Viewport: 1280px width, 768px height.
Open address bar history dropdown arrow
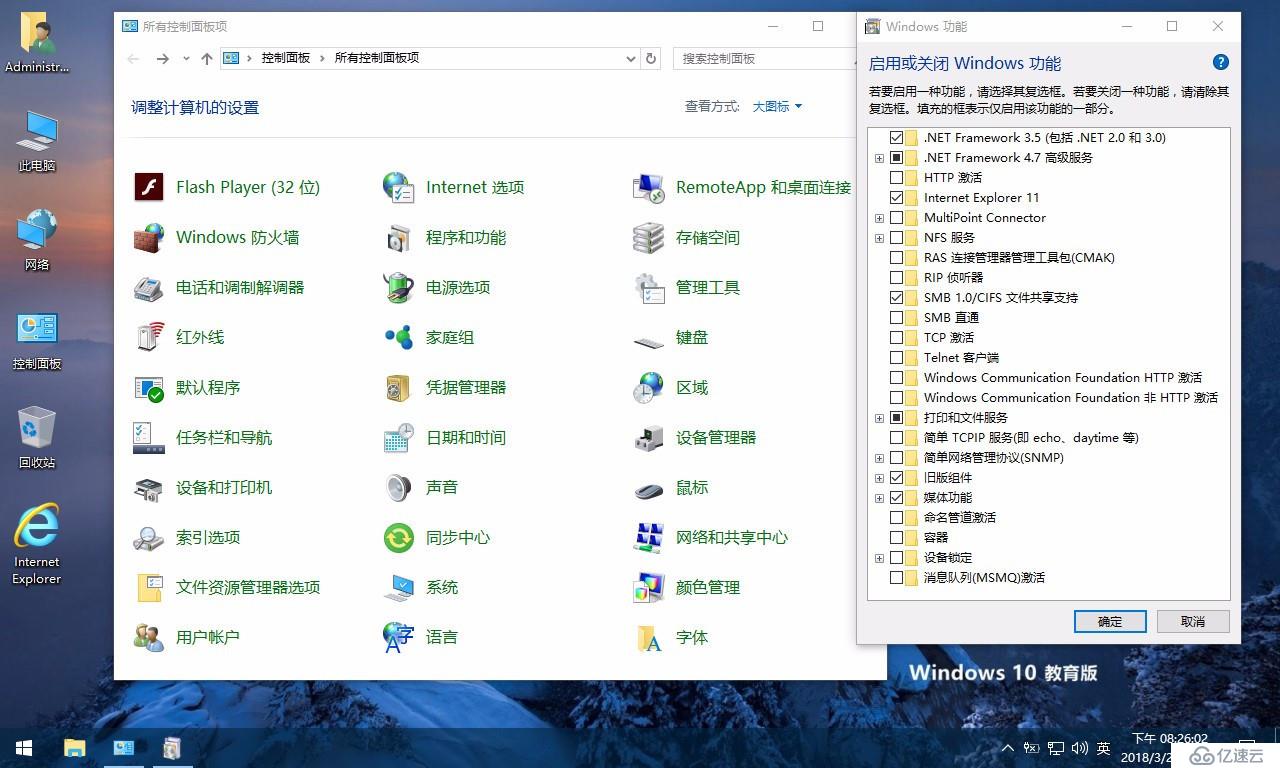tap(631, 59)
